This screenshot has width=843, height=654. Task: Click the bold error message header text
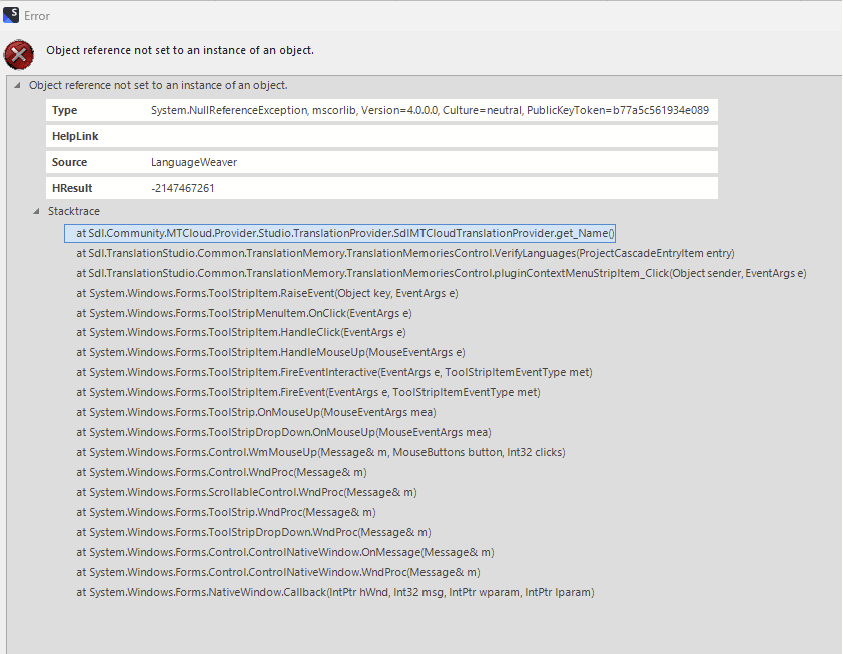click(x=180, y=50)
